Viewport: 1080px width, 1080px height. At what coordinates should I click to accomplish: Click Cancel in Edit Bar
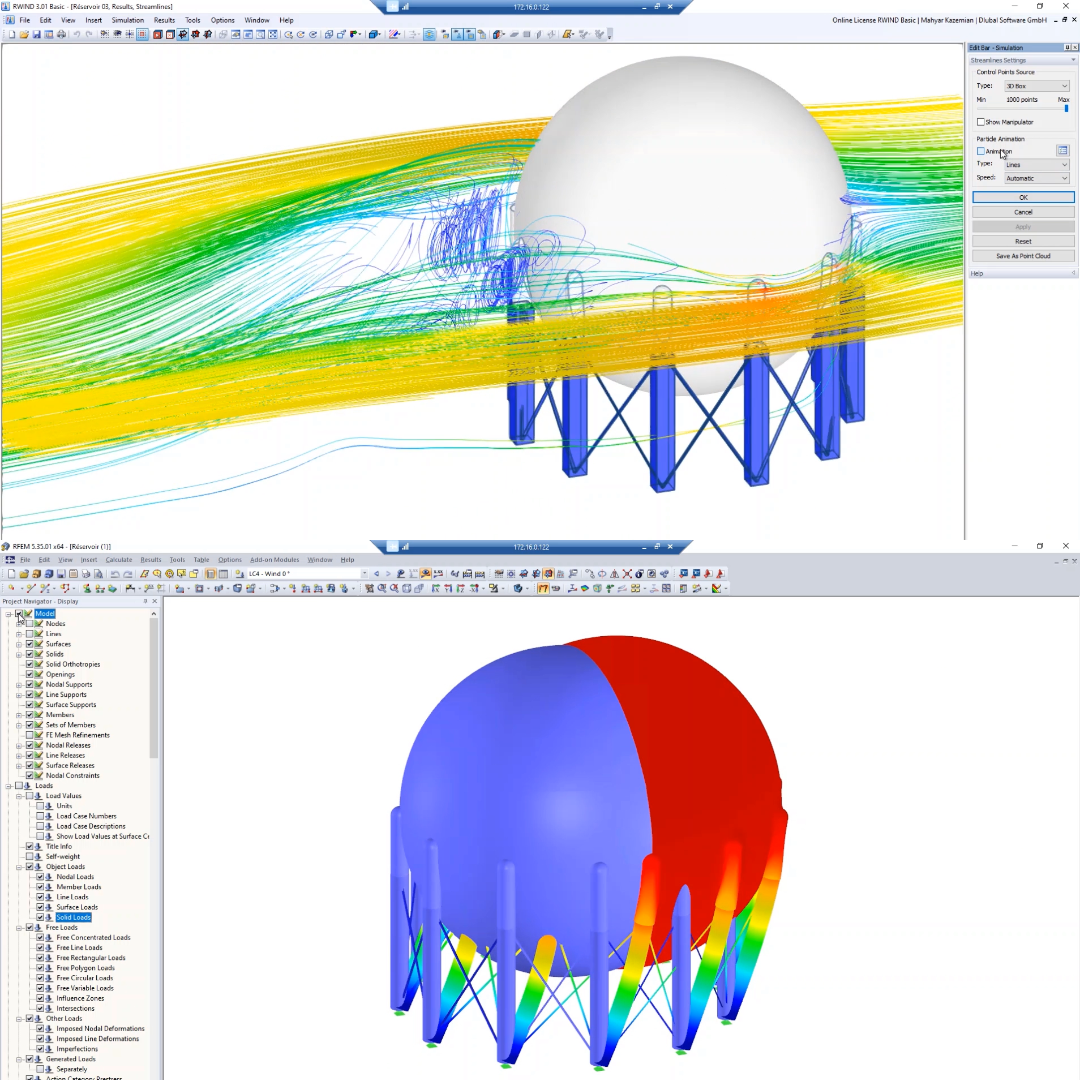[x=1023, y=212]
